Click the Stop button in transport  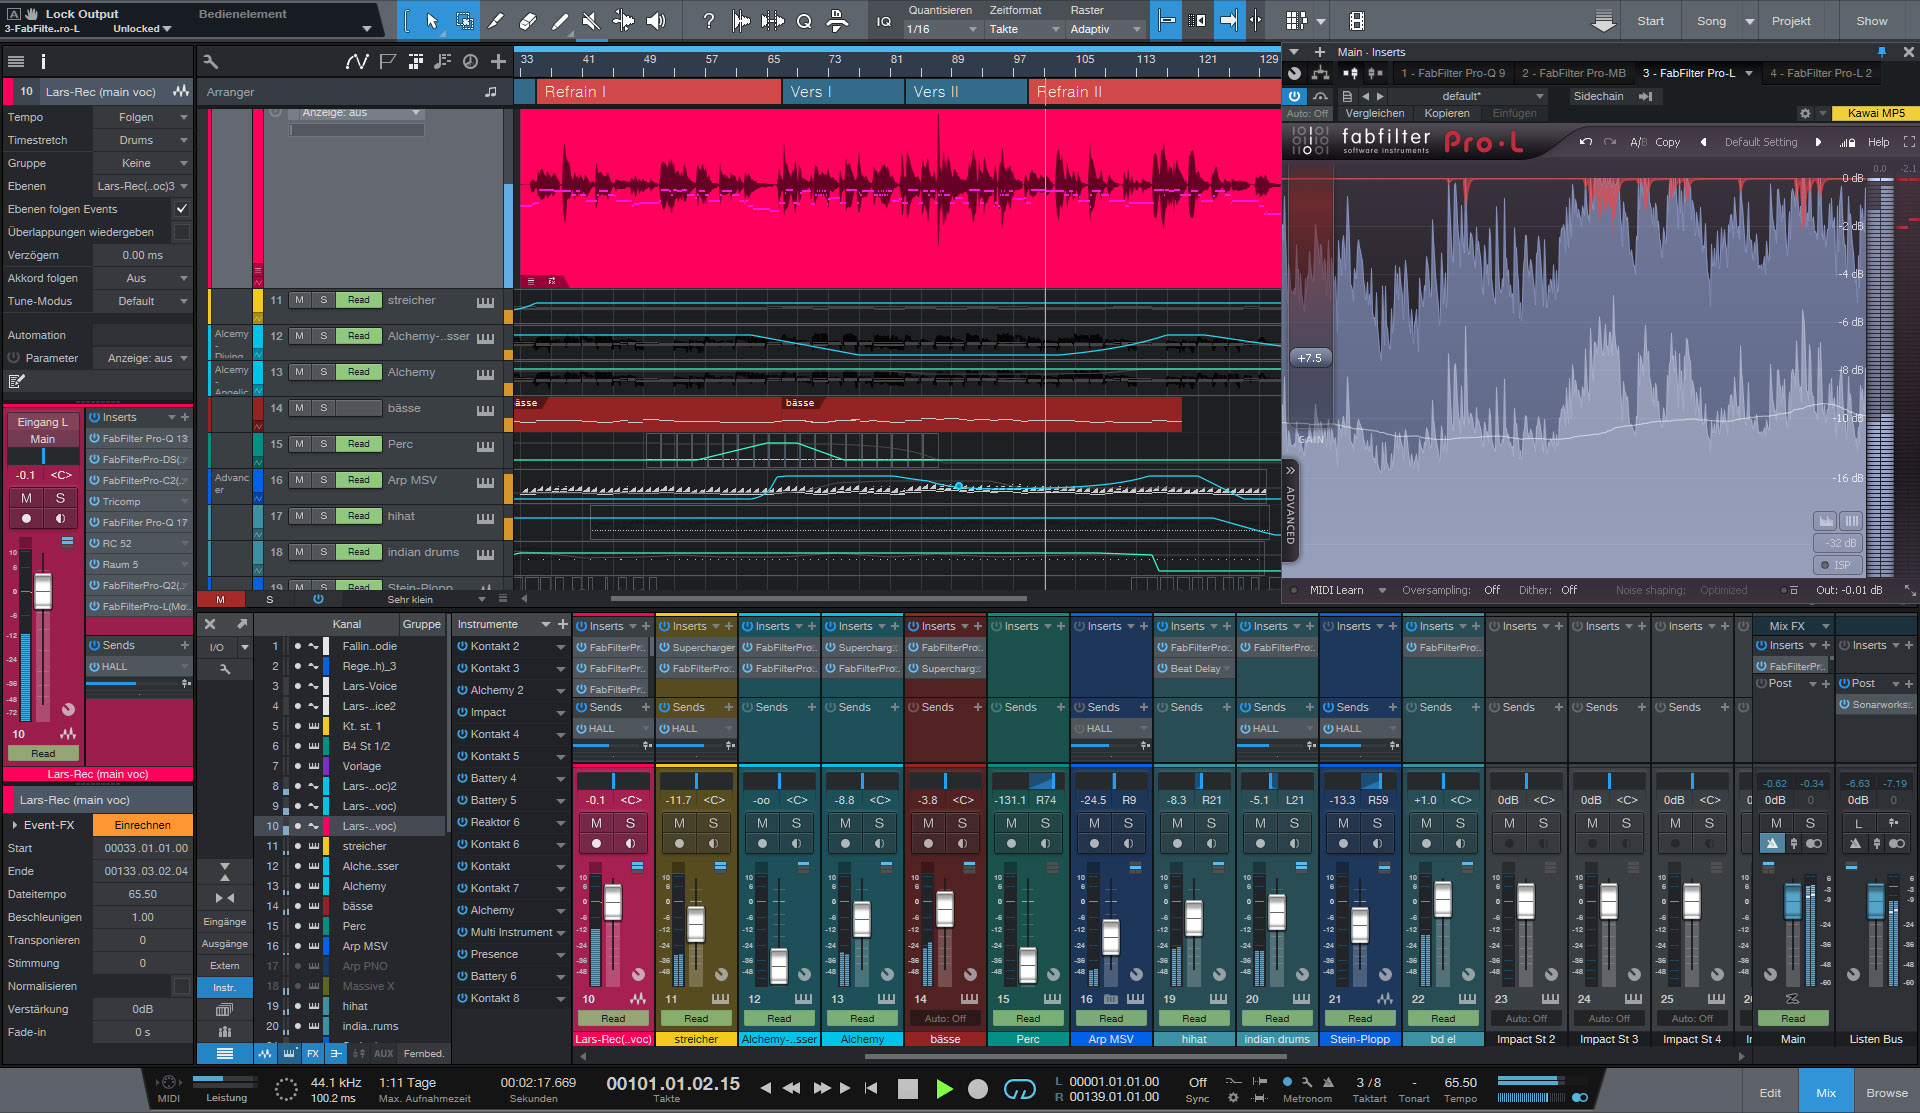pyautogui.click(x=908, y=1089)
